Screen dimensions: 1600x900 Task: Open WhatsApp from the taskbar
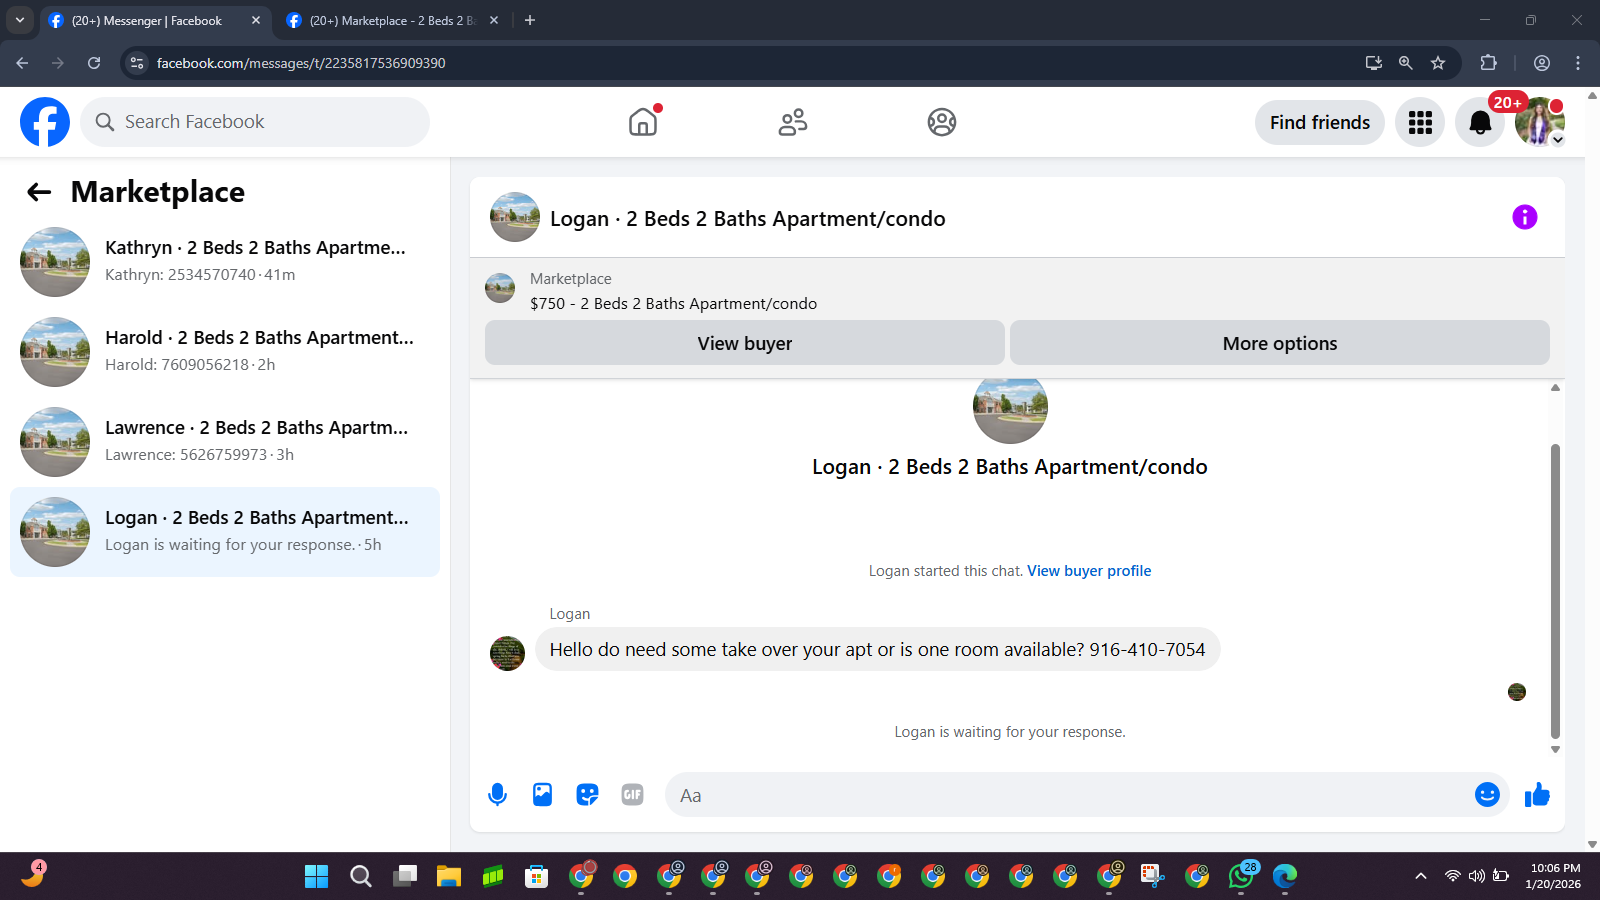click(1241, 877)
